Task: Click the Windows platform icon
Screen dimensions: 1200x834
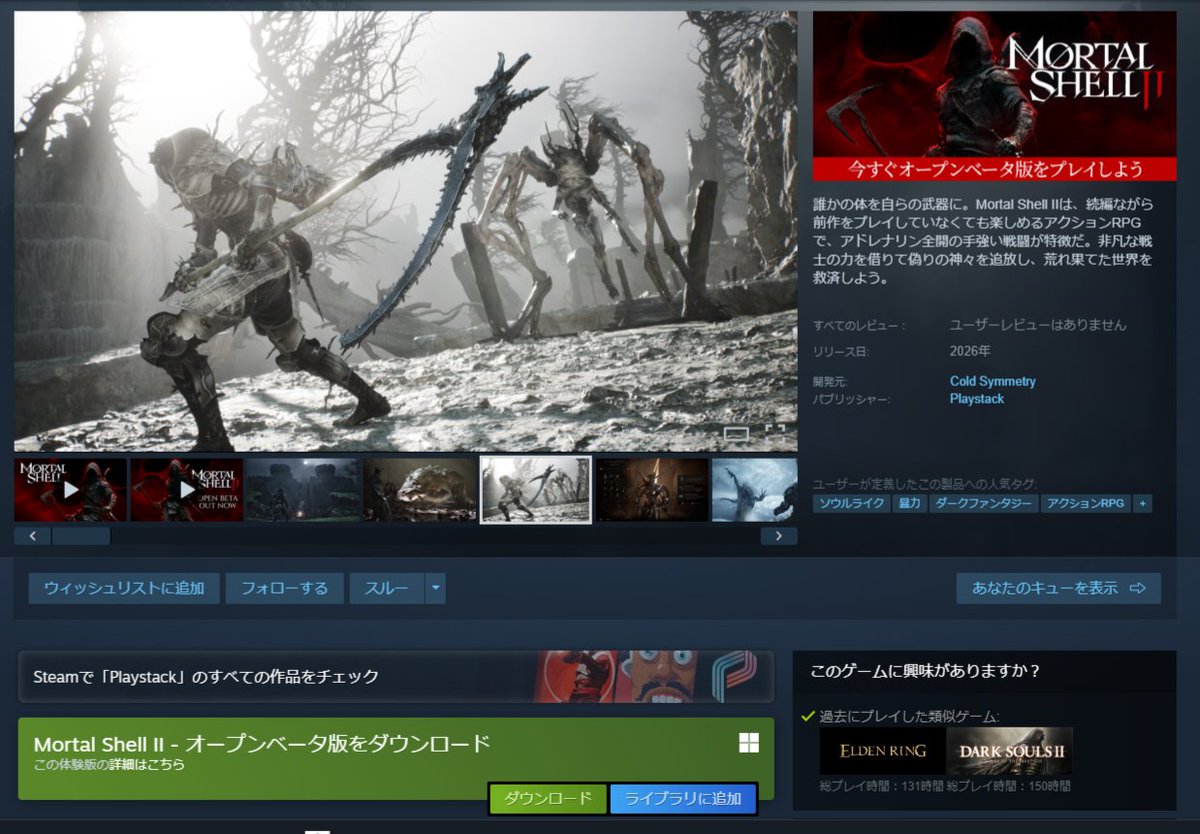Action: coord(748,743)
